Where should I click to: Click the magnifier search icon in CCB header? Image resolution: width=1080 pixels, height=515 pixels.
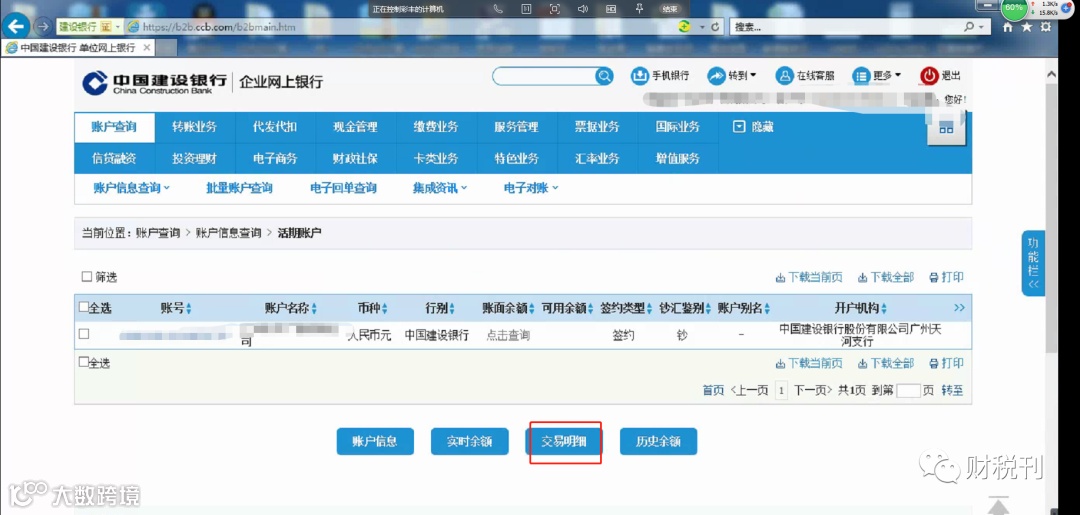point(604,76)
